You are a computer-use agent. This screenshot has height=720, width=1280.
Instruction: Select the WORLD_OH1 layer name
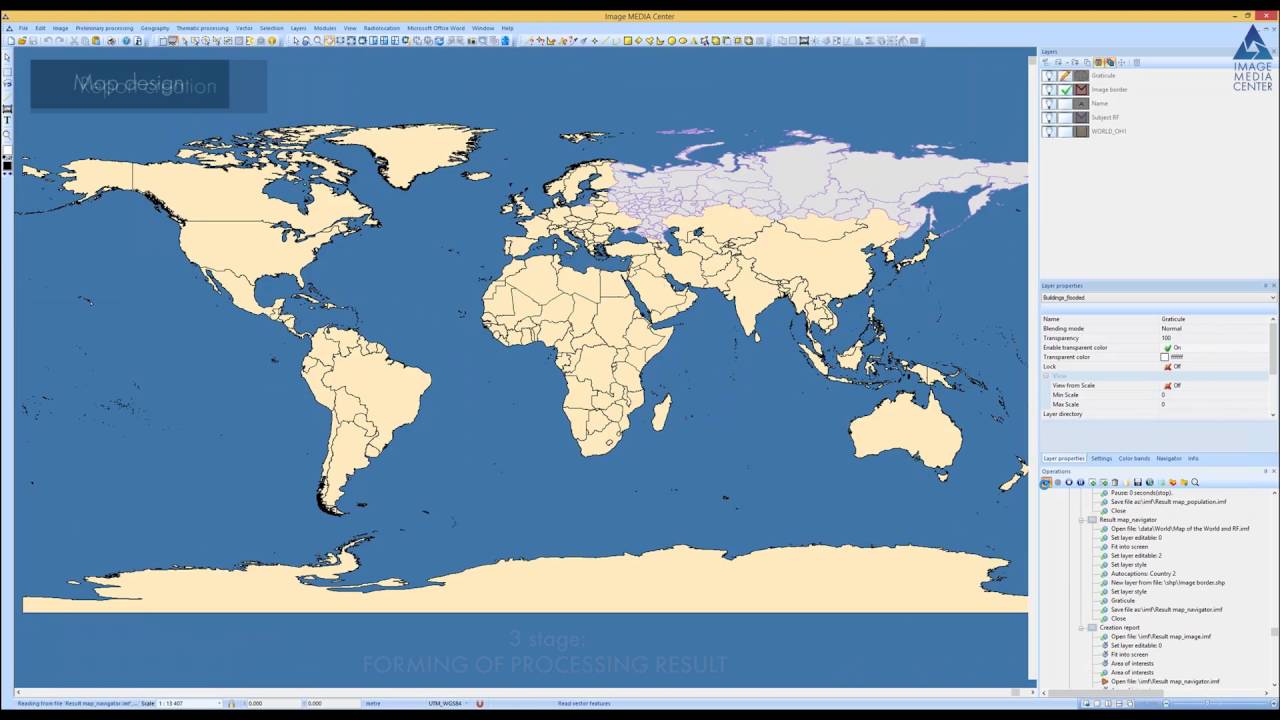(x=1109, y=132)
